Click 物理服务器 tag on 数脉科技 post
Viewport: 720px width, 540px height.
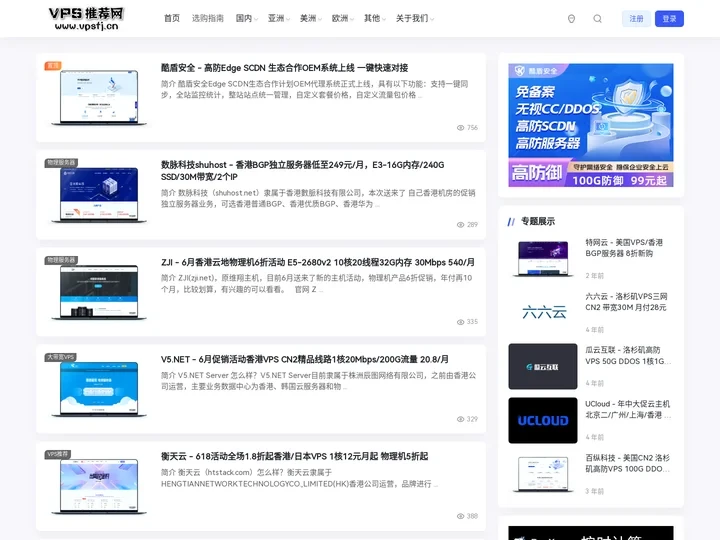click(x=61, y=163)
